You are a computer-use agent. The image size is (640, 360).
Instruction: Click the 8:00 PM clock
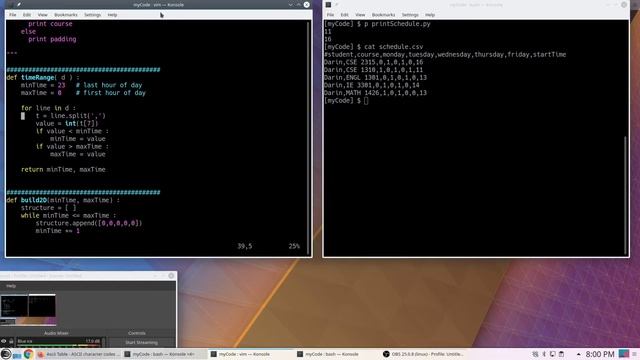coord(600,354)
